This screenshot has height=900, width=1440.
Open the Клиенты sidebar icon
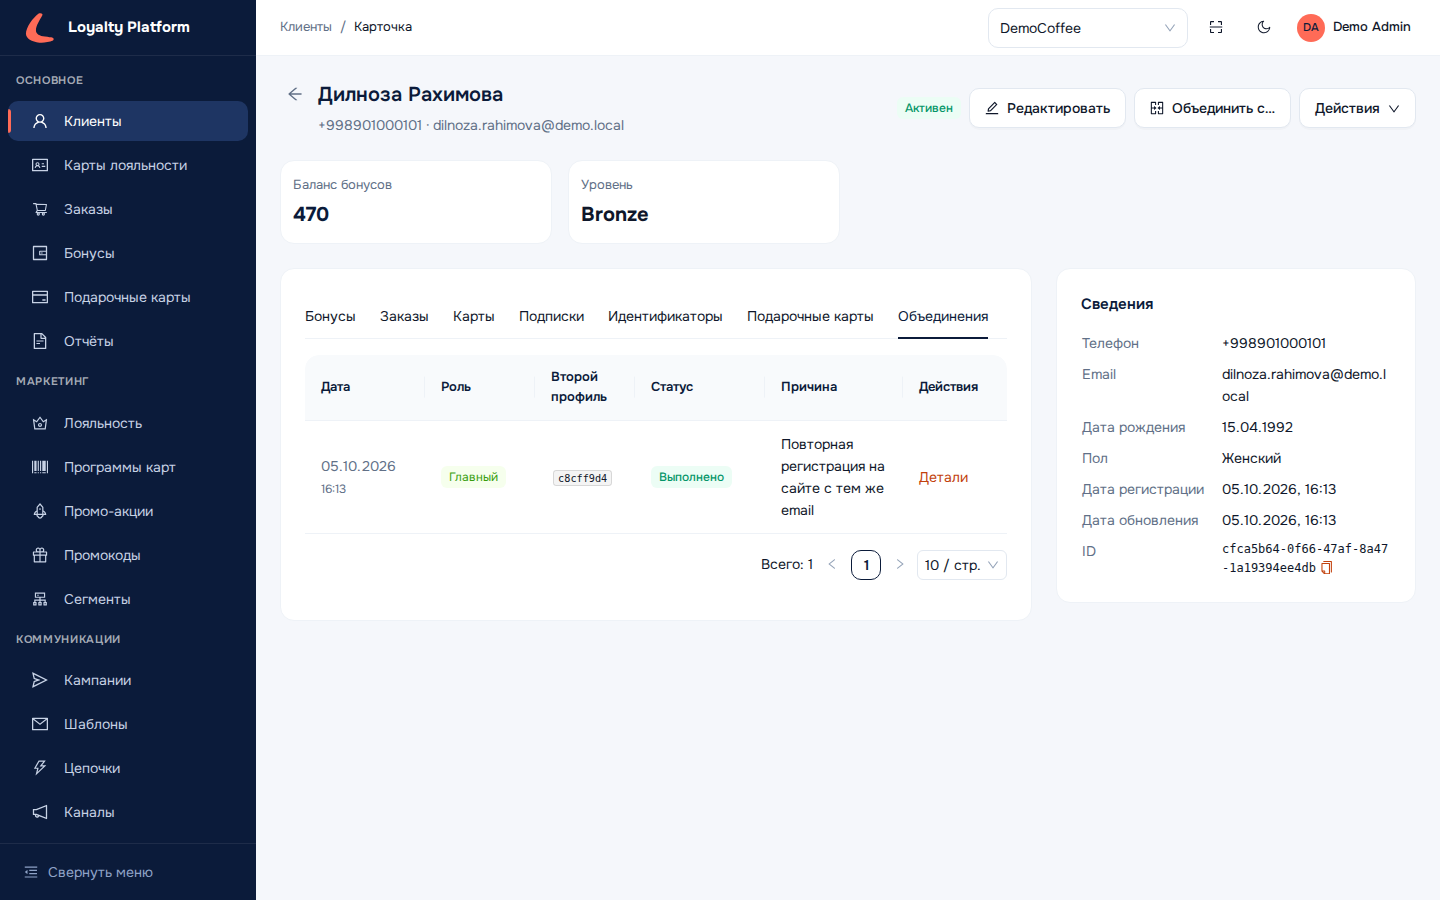pos(40,121)
